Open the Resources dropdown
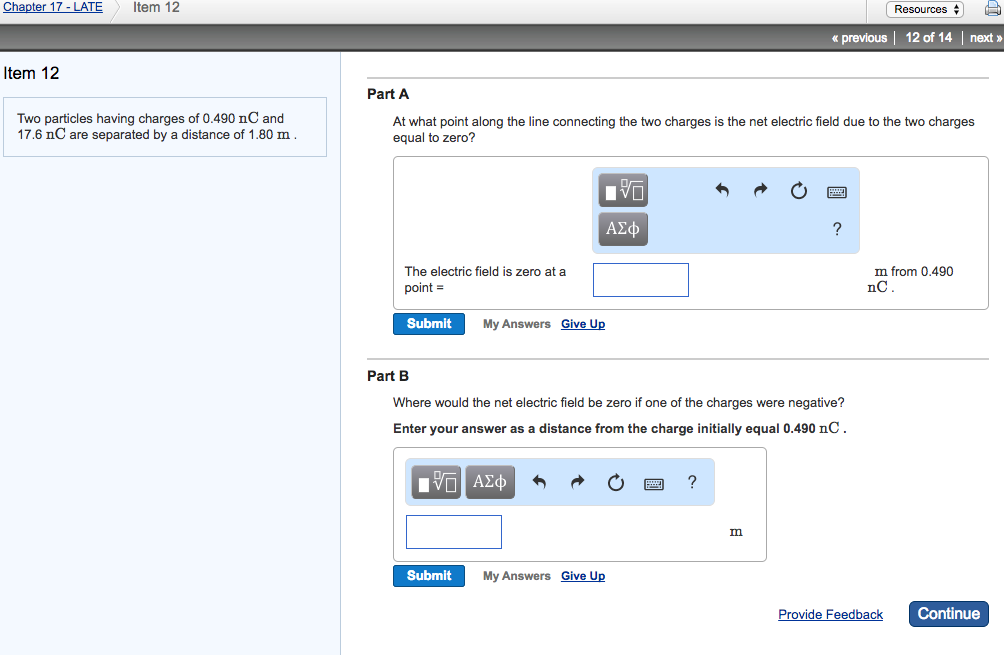Screen dimensions: 1004x655 pos(925,9)
